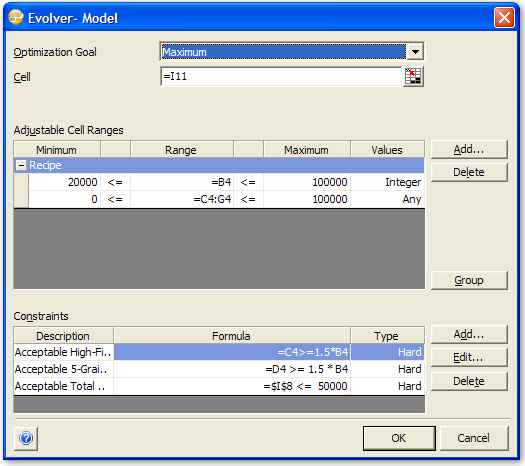Click the Type column header
Image resolution: width=525 pixels, height=466 pixels.
(x=387, y=336)
